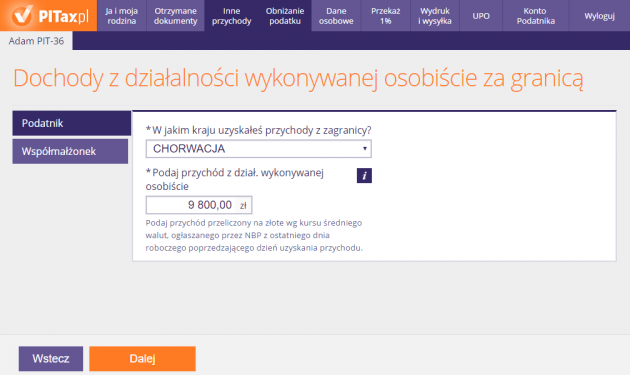Viewport: 630px width, 375px height.
Task: Click the orange Dalej button
Action: (142, 359)
